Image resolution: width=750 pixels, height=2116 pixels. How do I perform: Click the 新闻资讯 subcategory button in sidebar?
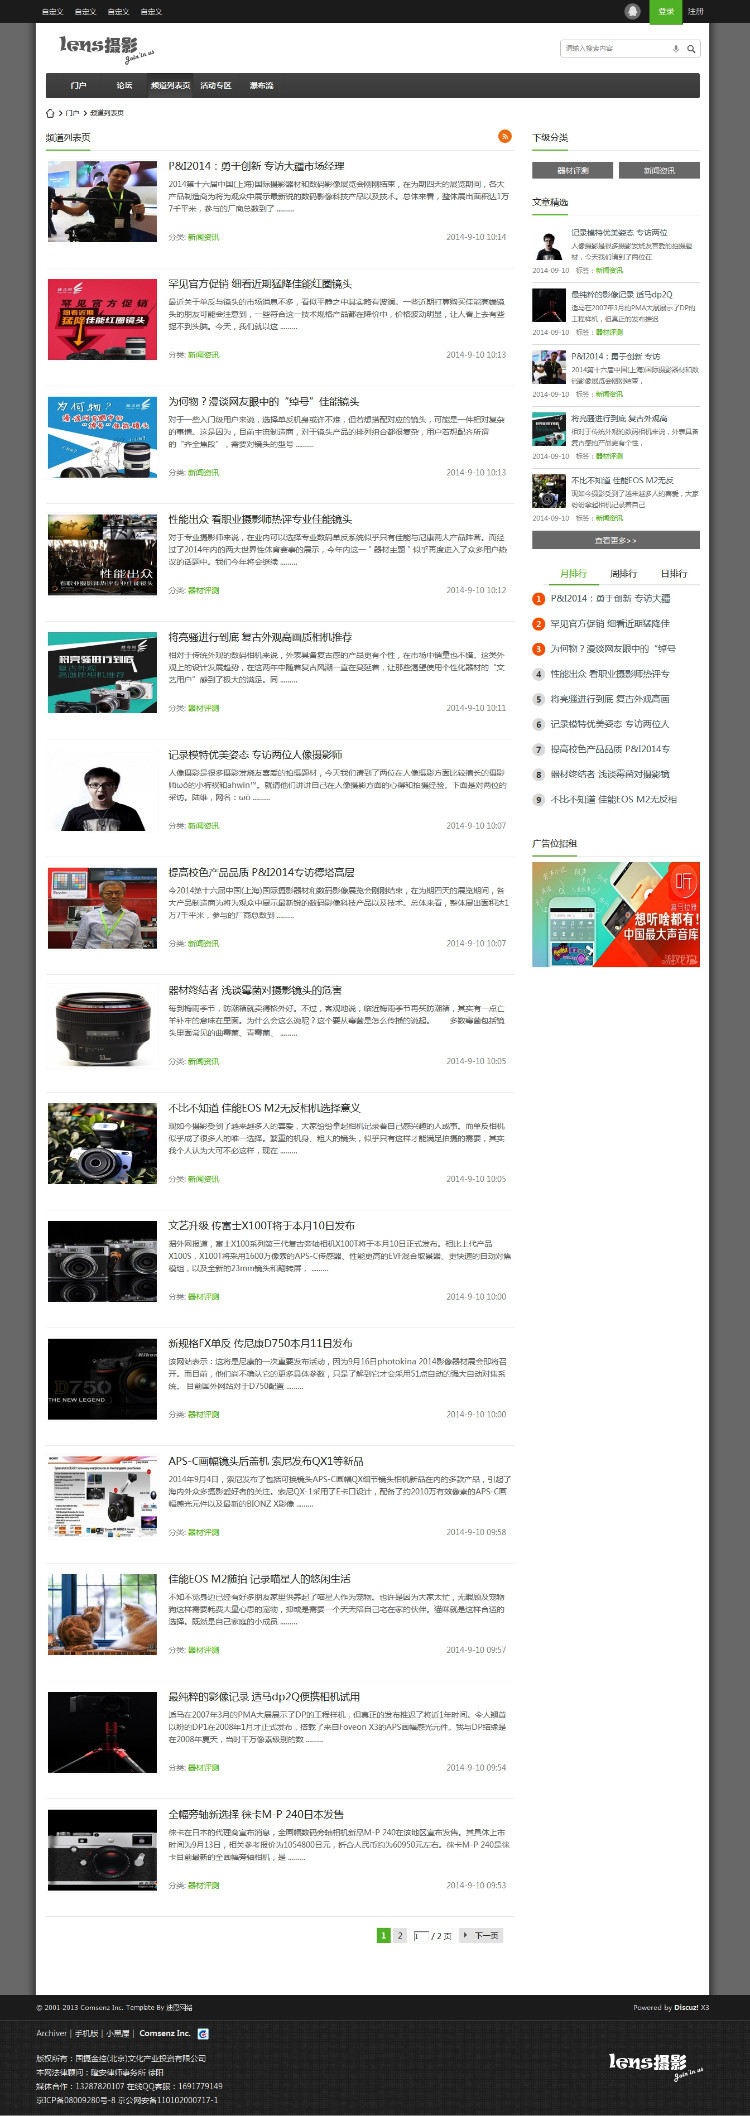(x=659, y=170)
